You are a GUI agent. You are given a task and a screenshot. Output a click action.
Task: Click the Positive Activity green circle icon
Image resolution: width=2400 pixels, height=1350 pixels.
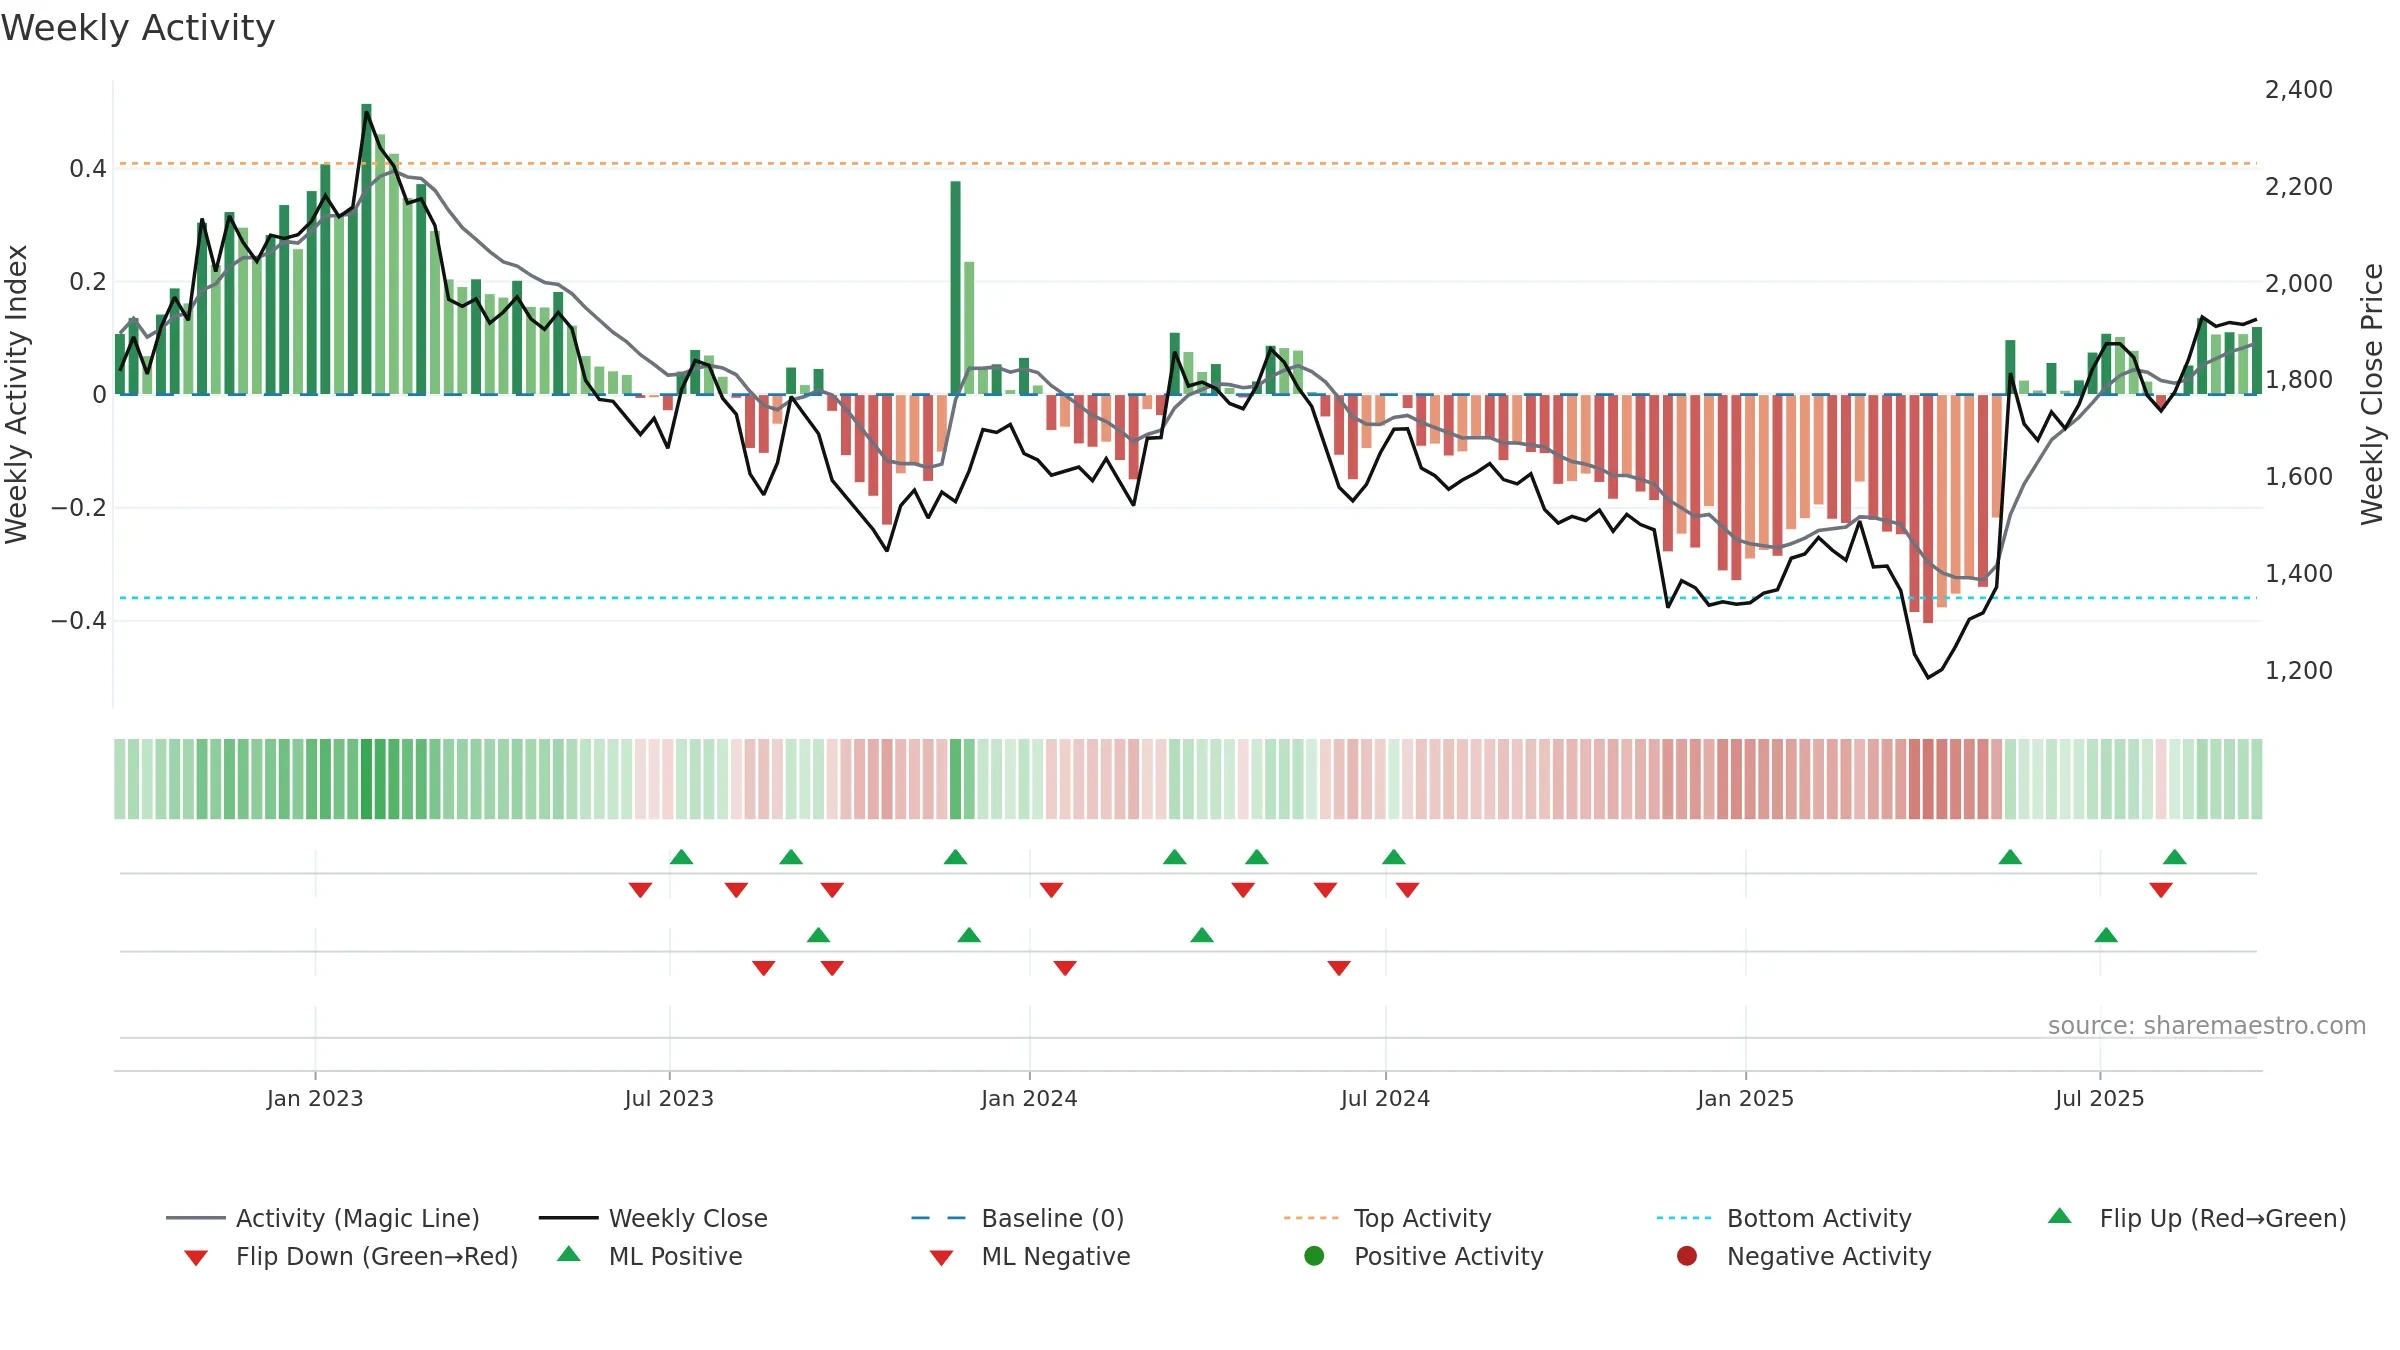(1314, 1255)
